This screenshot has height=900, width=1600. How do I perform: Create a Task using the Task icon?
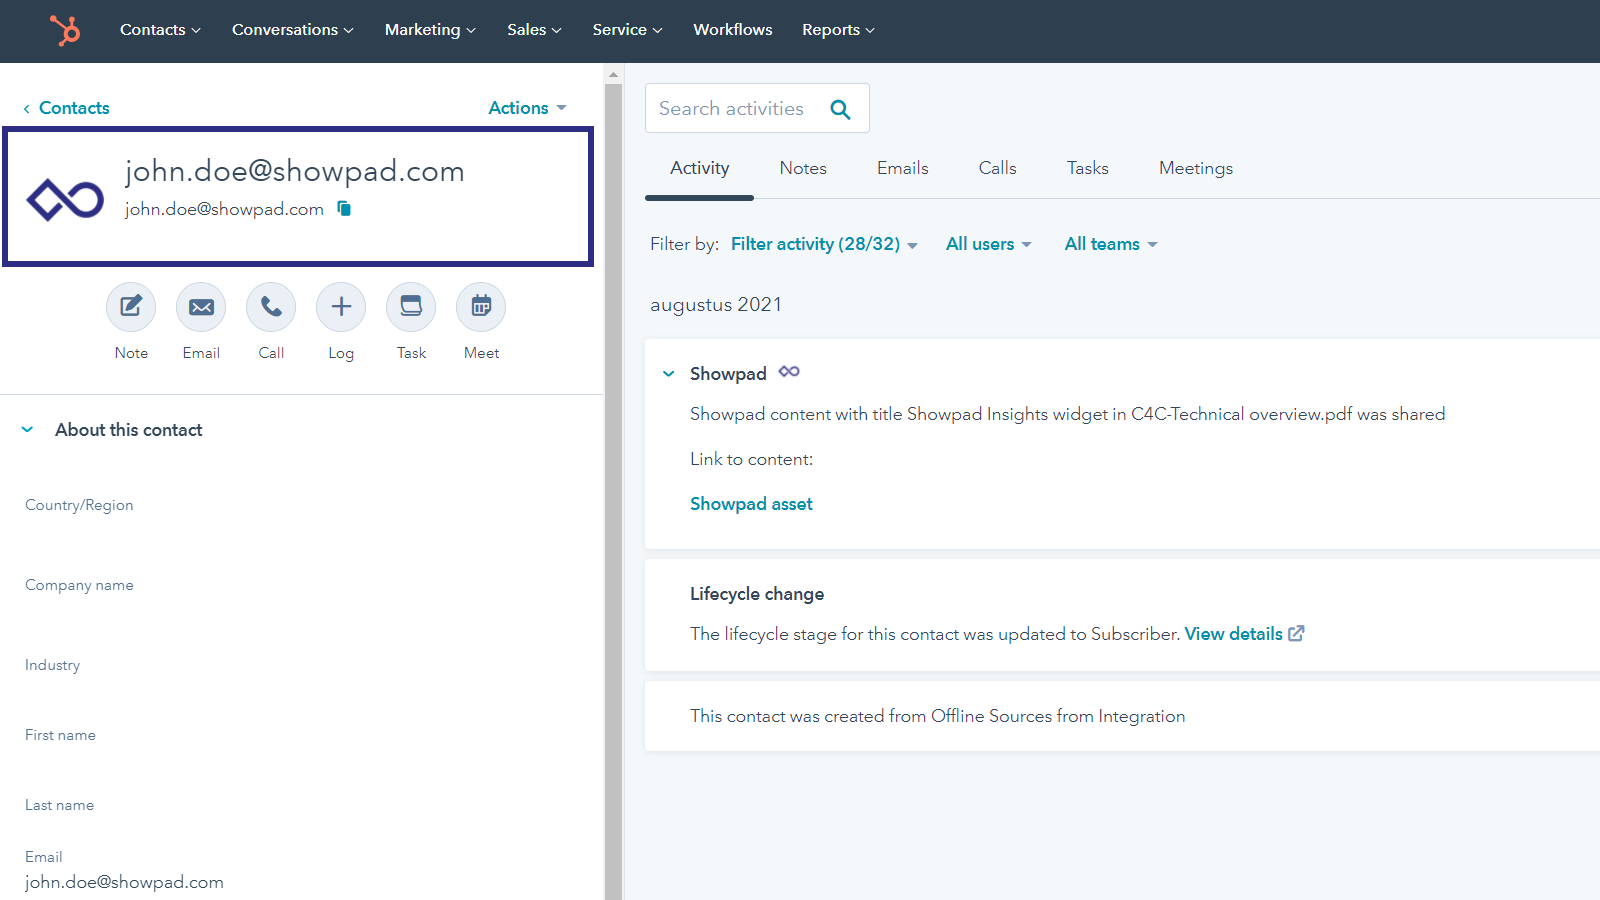pos(411,306)
